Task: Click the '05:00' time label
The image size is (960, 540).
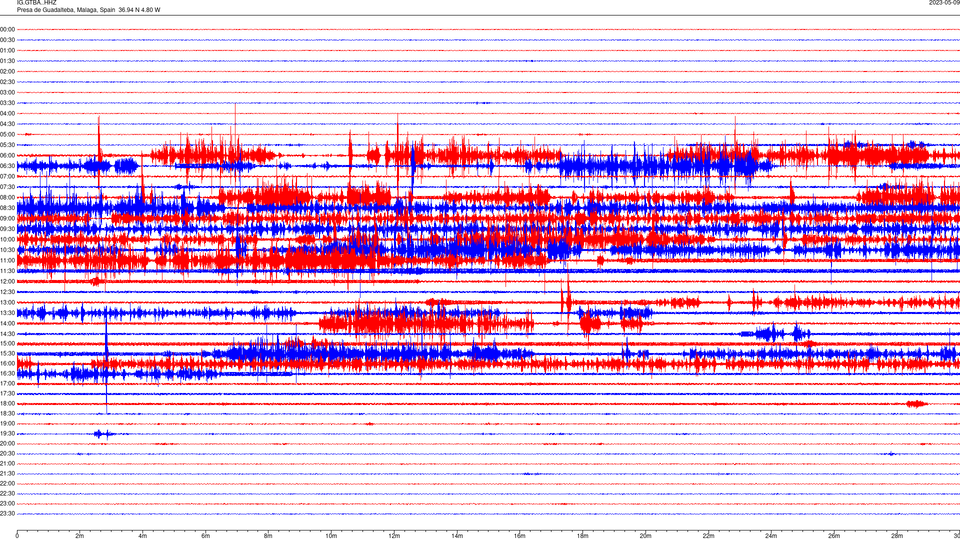Action: point(7,135)
